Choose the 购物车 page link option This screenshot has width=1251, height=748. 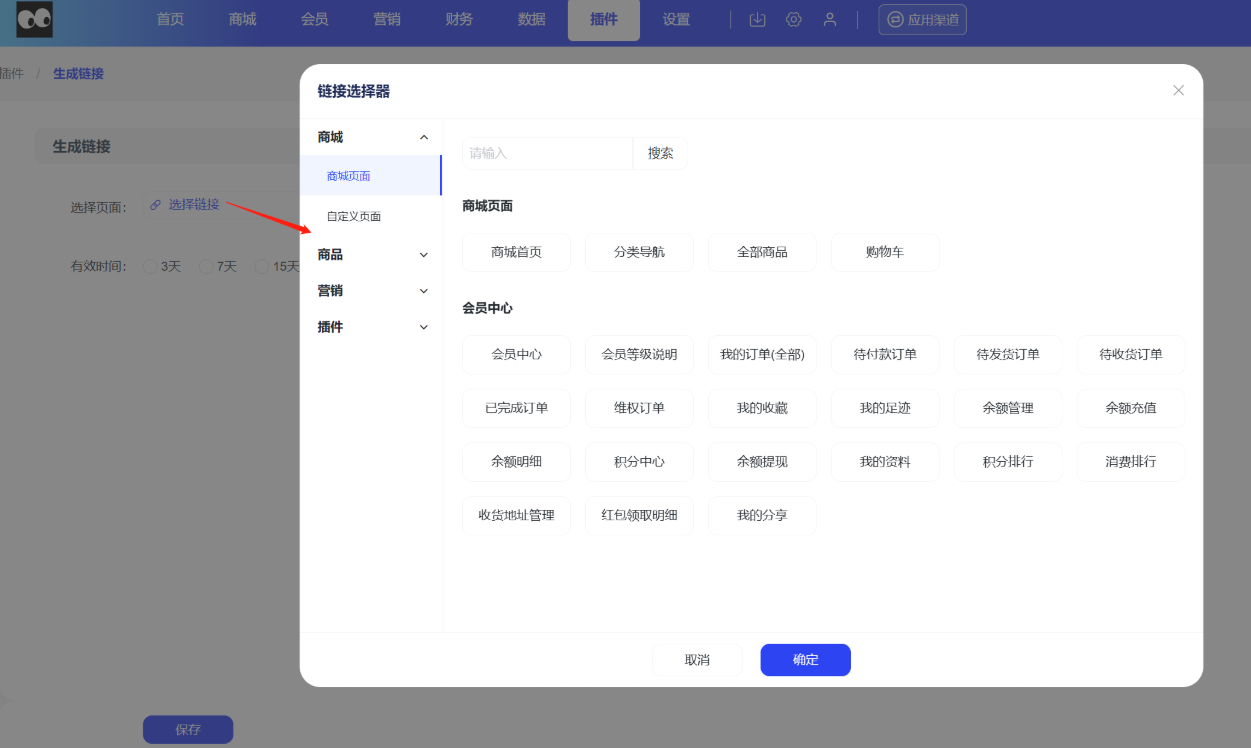(x=885, y=252)
